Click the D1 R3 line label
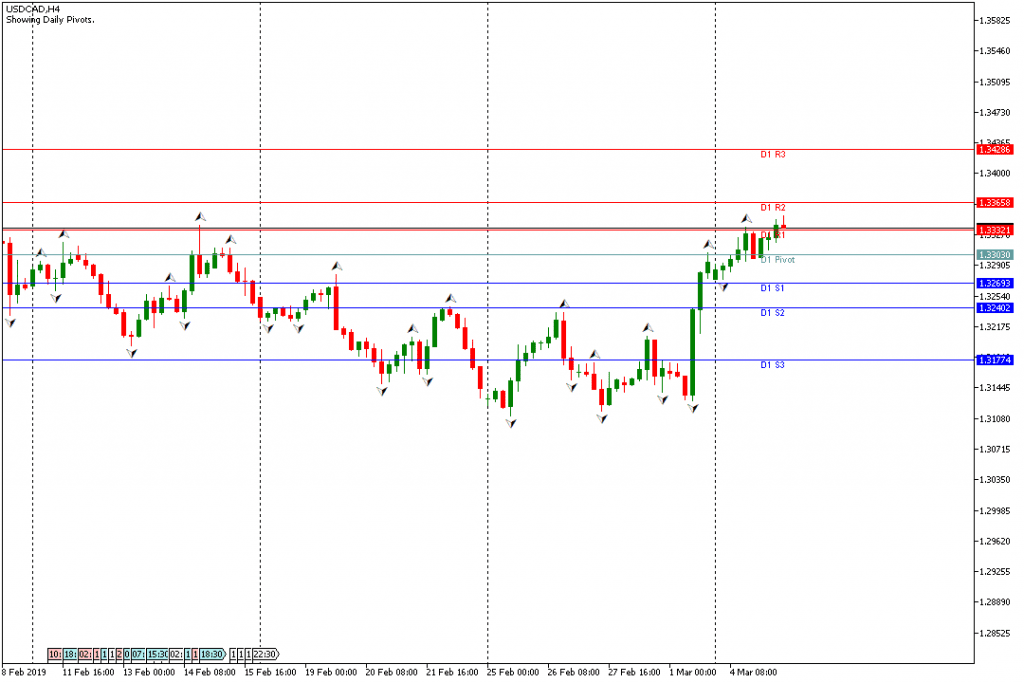 tap(773, 155)
